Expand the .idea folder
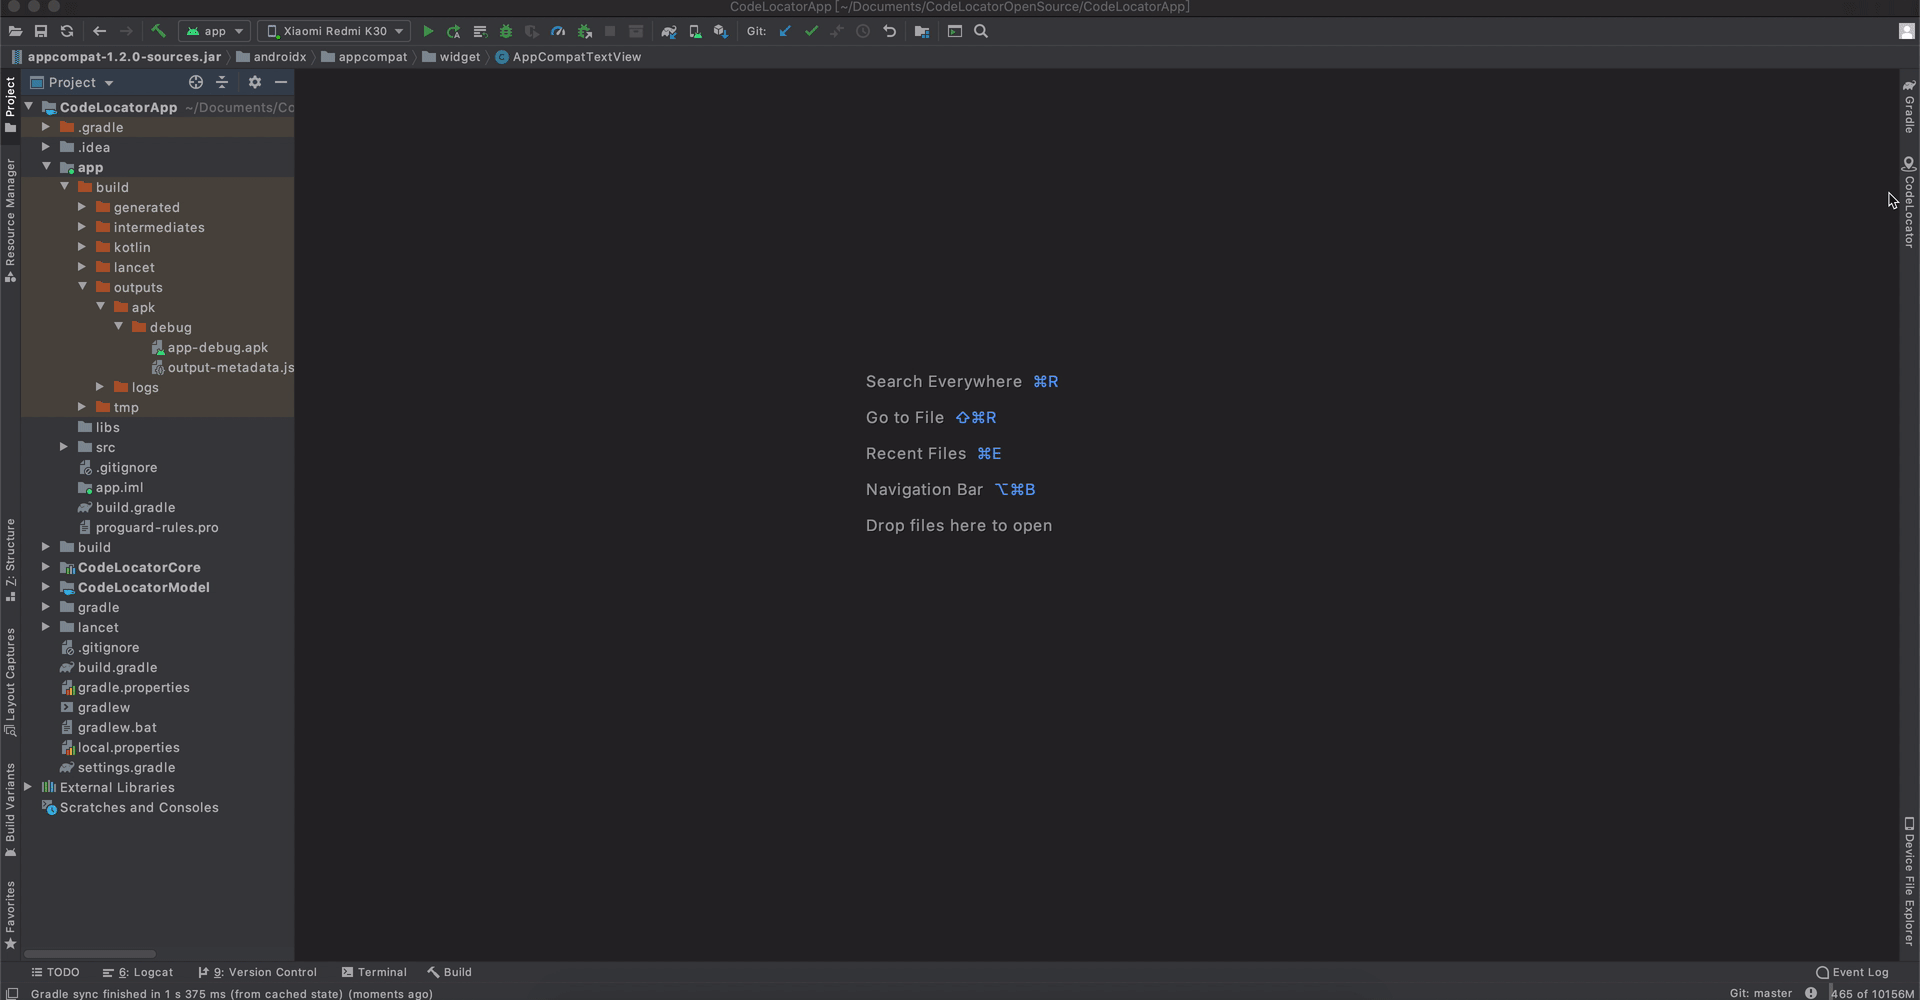Image resolution: width=1920 pixels, height=1000 pixels. point(46,147)
